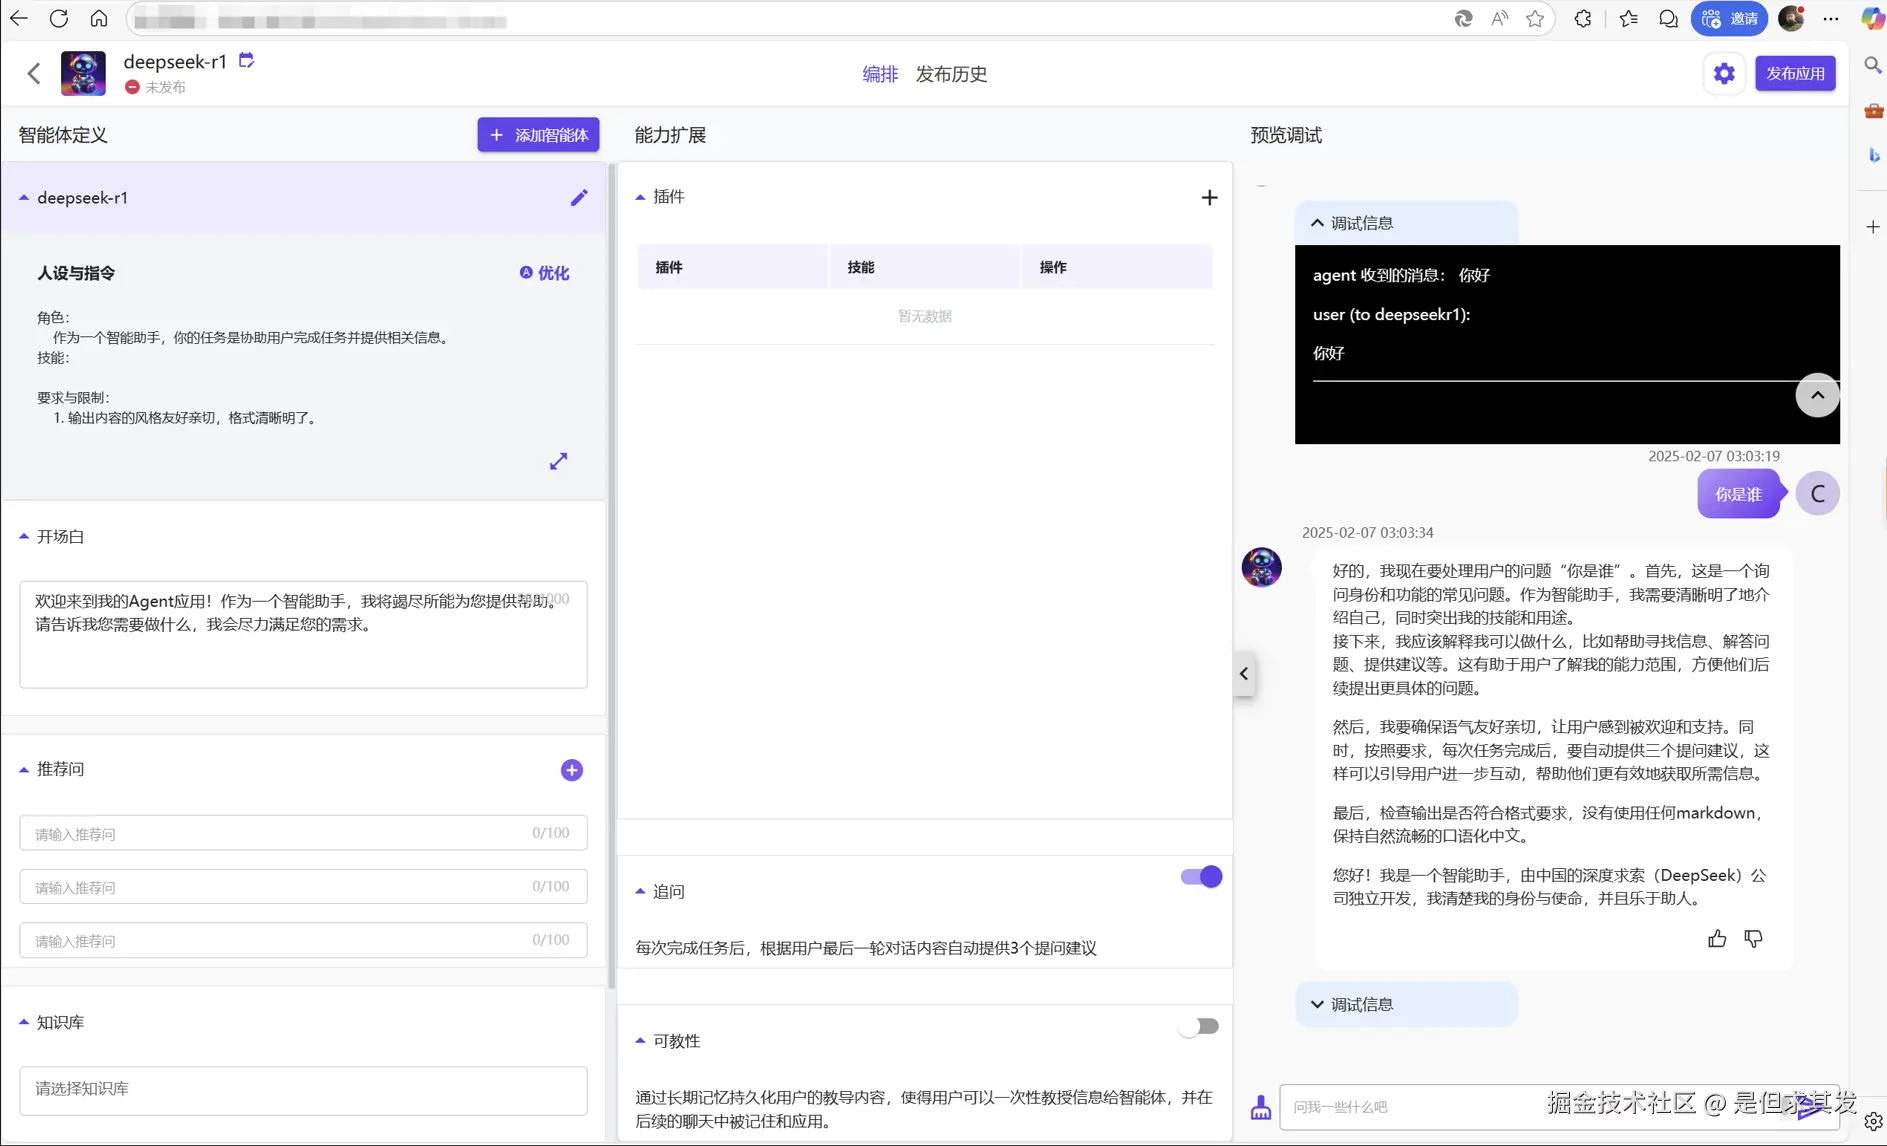The height and width of the screenshot is (1146, 1887).
Task: Open the browser profile avatar
Action: (x=1791, y=19)
